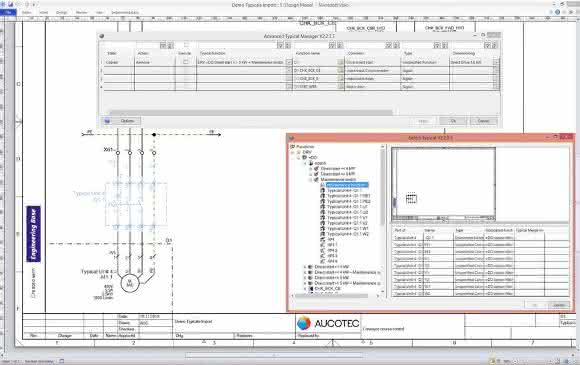Image resolution: width=580 pixels, height=365 pixels.
Task: Select the CHK_BOX_CB tree item
Action: click(327, 288)
